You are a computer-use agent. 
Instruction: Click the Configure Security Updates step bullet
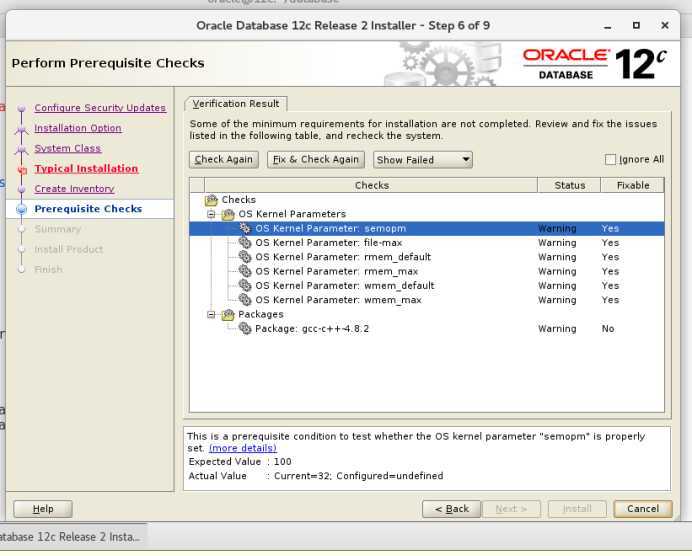point(22,108)
